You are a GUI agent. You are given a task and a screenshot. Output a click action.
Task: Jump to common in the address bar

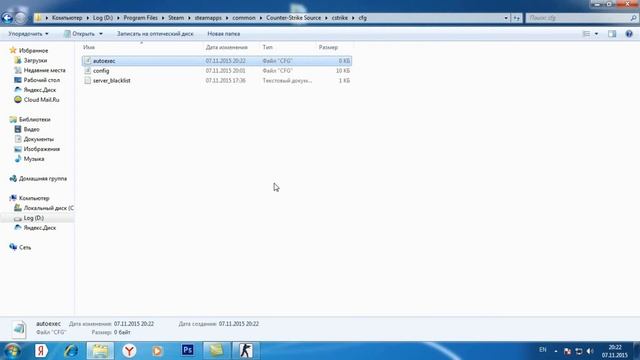[244, 18]
